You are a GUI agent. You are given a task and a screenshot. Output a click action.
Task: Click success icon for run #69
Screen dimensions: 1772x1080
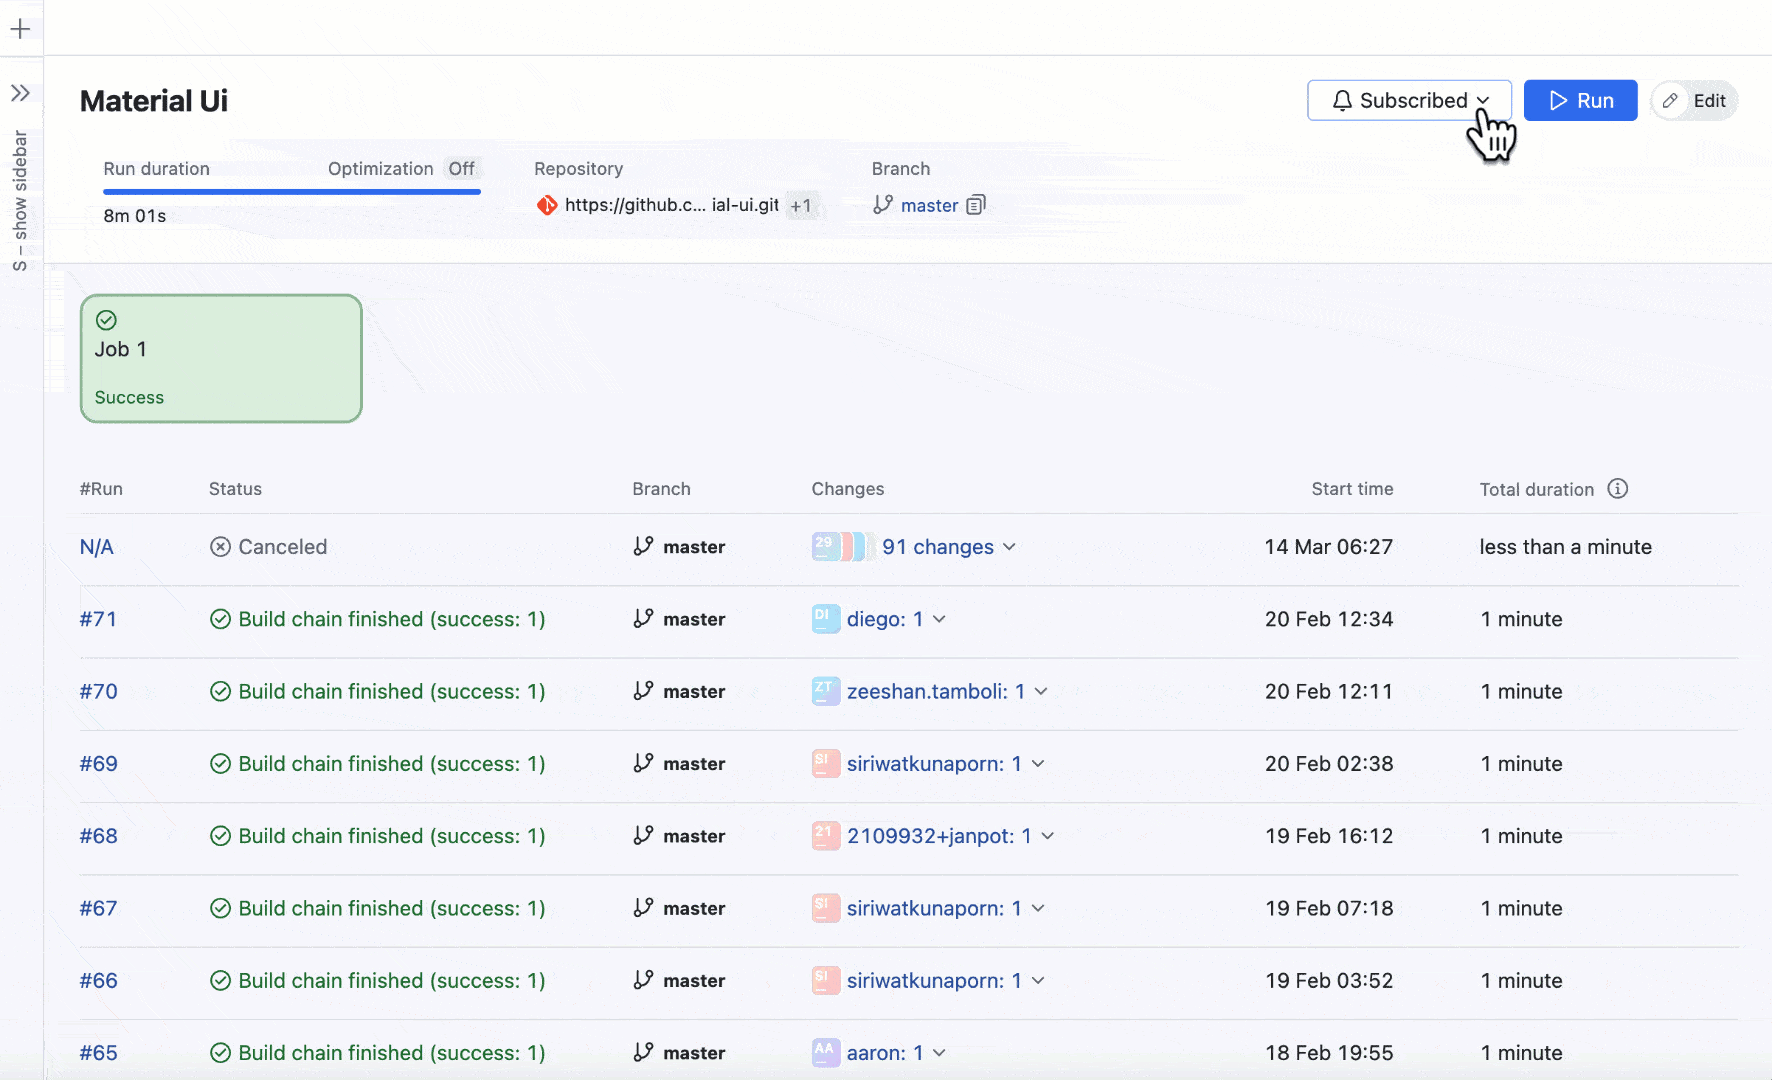click(x=220, y=764)
